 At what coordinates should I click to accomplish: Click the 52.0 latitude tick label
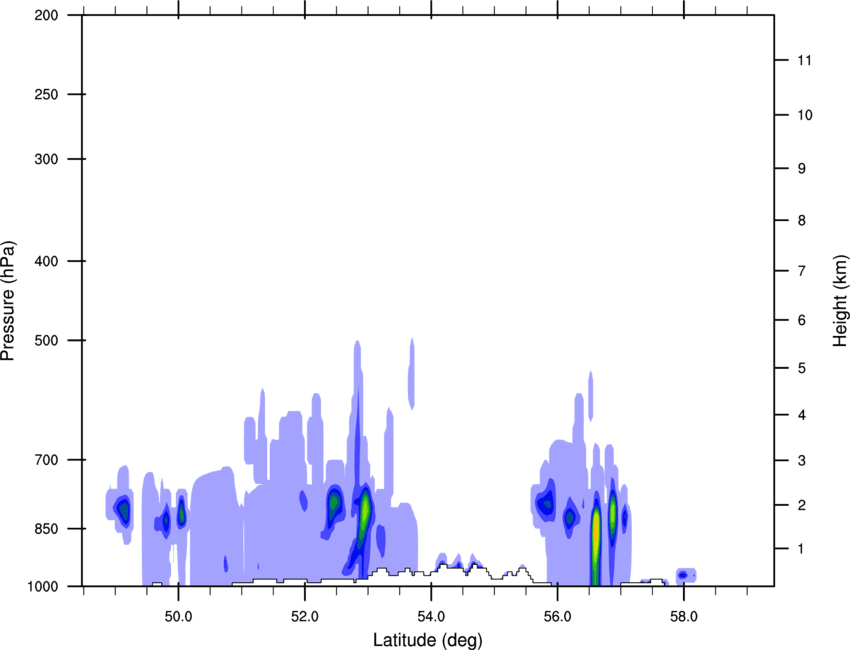pyautogui.click(x=305, y=617)
